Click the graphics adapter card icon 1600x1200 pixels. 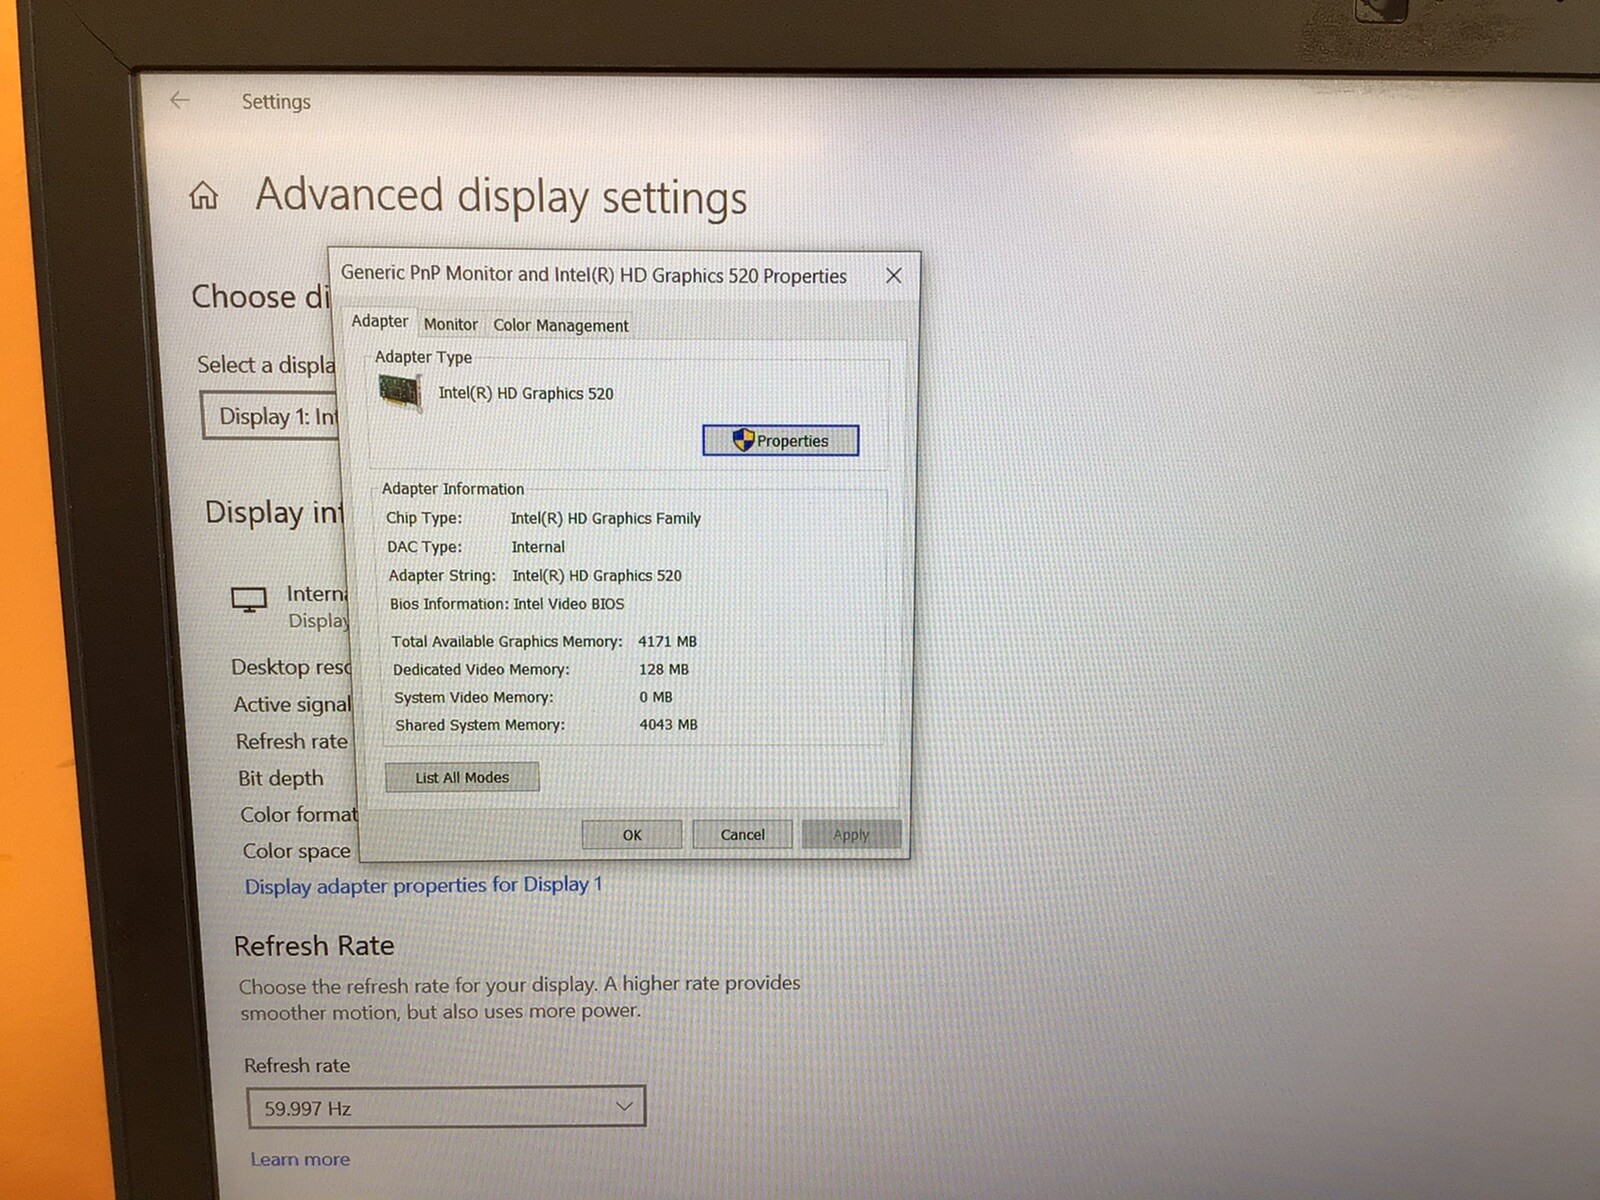point(400,391)
